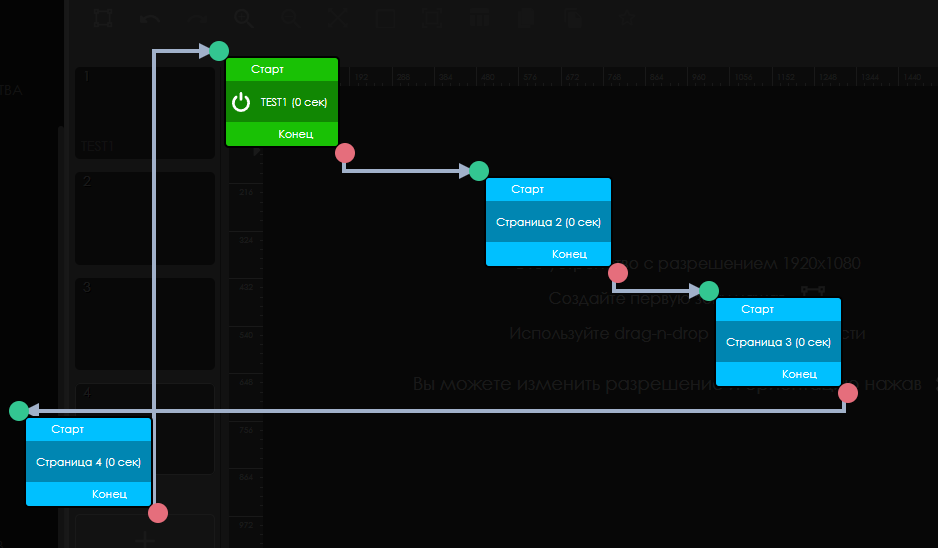Click green input connector of Страница 4
938x548 pixels.
pyautogui.click(x=19, y=411)
